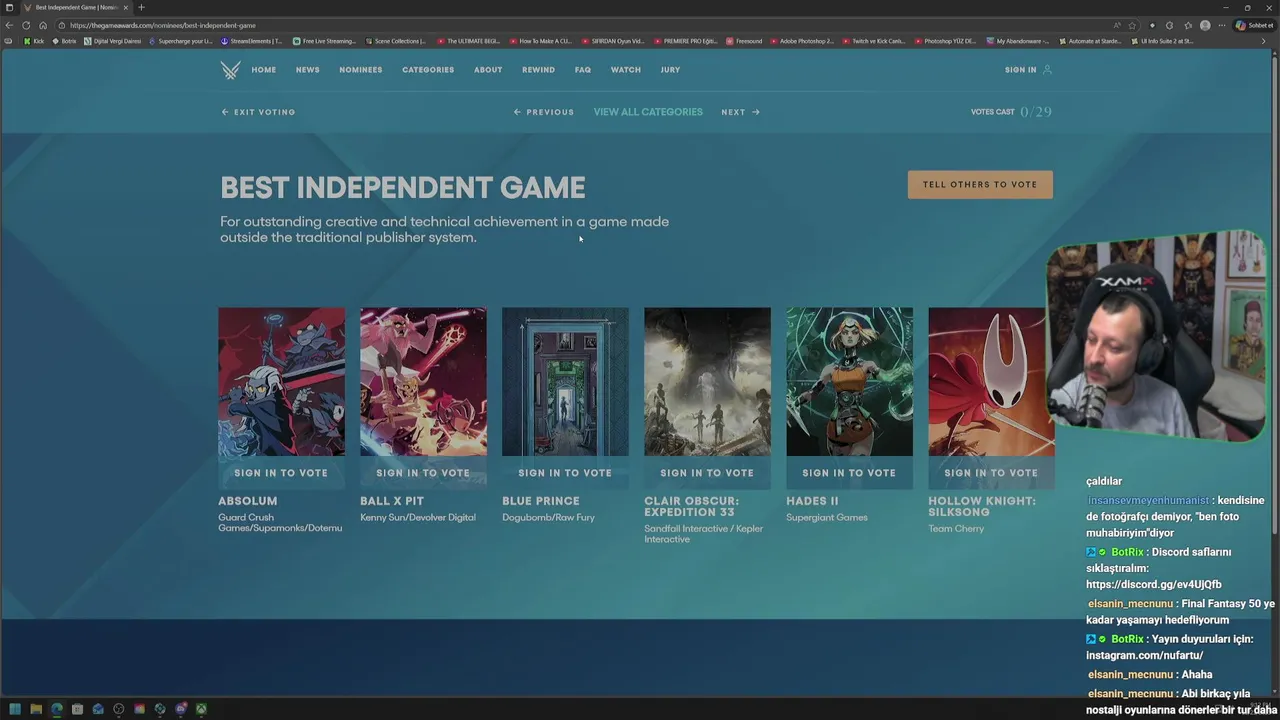Open the NEWS nav item
This screenshot has width=1280, height=720.
coord(308,70)
